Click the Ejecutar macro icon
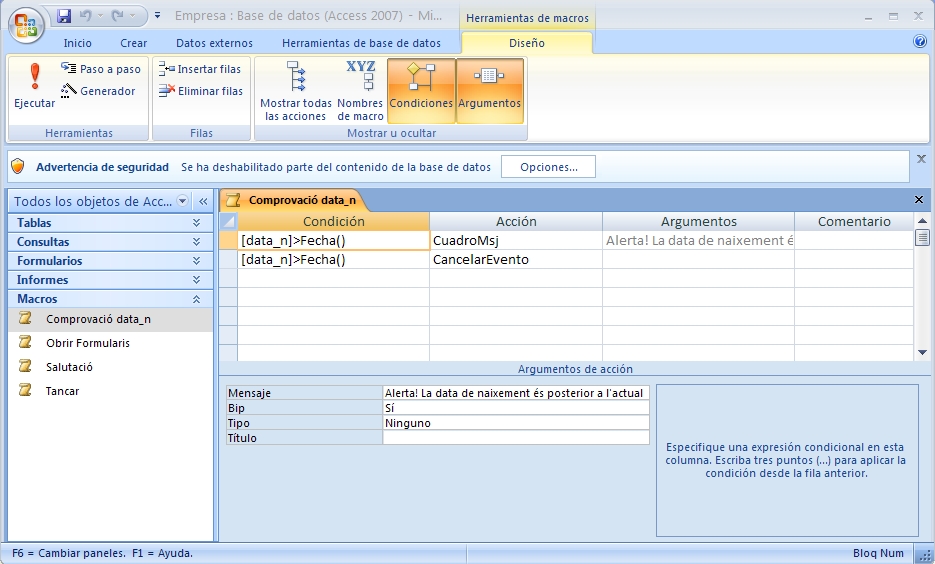The height and width of the screenshot is (564, 935). [34, 87]
